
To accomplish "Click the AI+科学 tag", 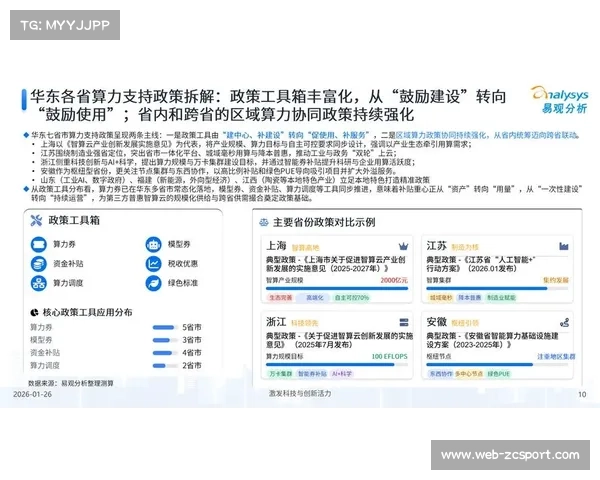I will coord(341,374).
